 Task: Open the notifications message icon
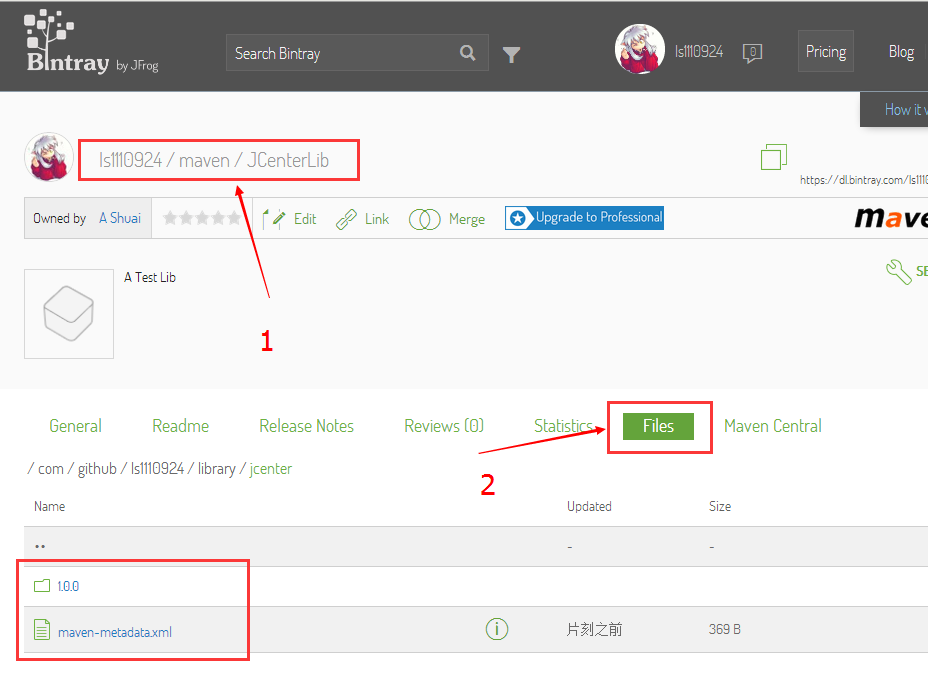pos(752,53)
